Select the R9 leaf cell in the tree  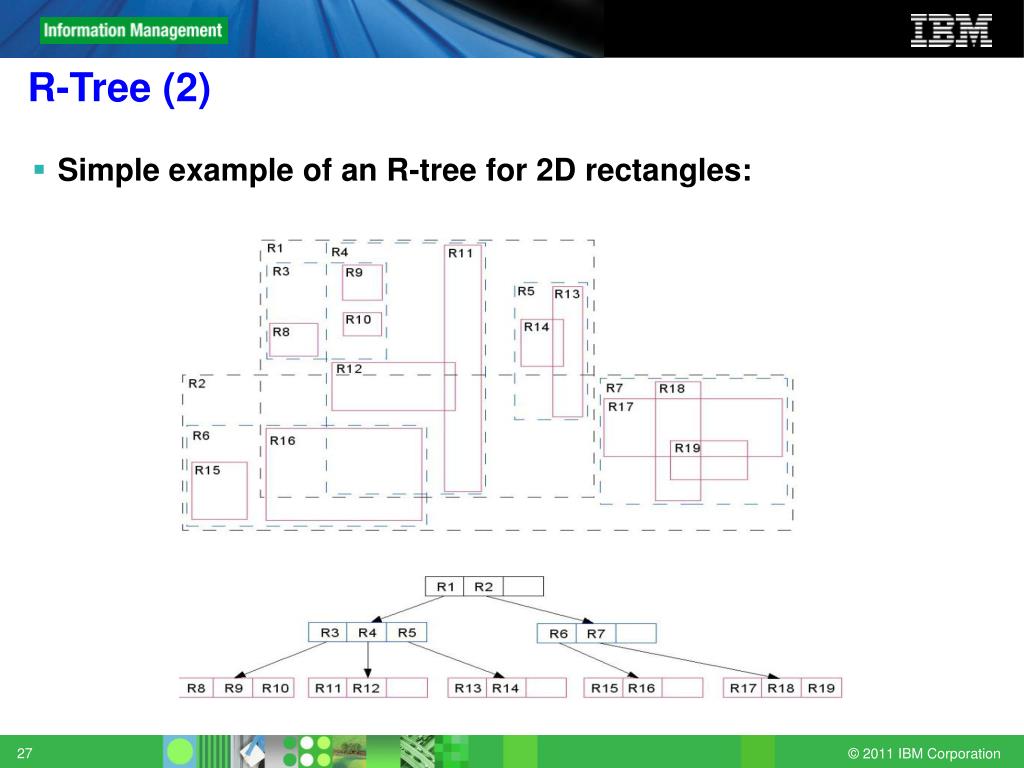coord(234,688)
